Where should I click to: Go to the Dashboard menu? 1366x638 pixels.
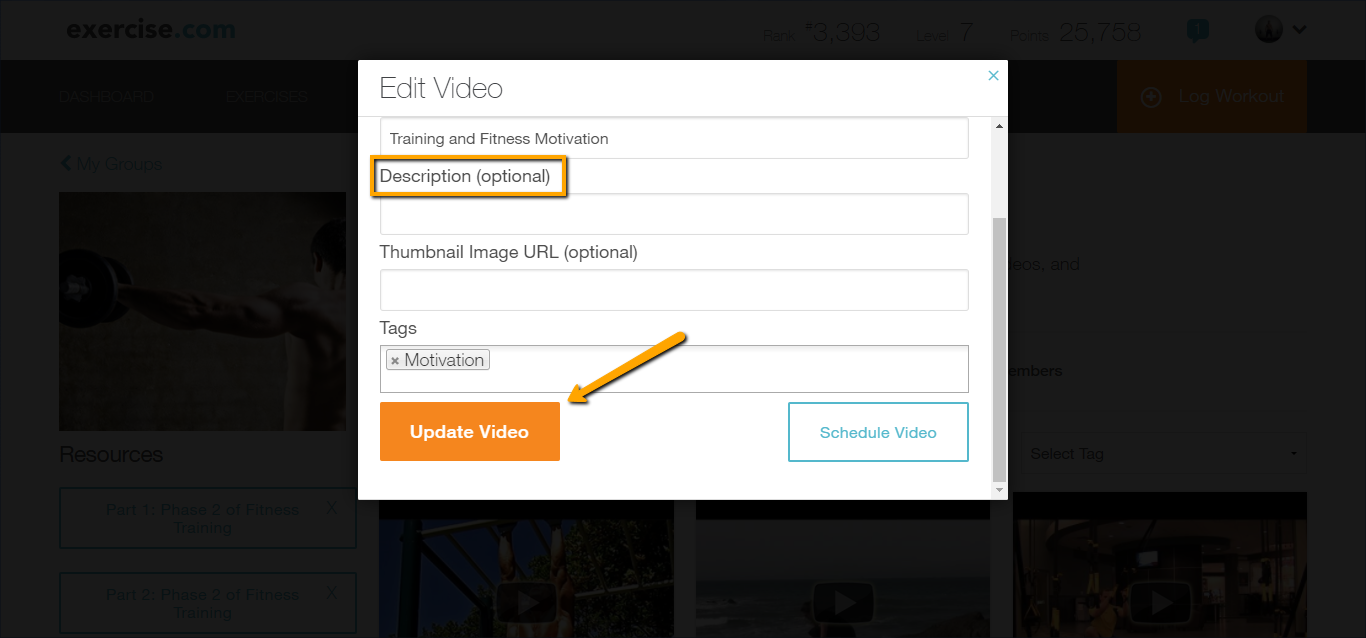coord(106,97)
